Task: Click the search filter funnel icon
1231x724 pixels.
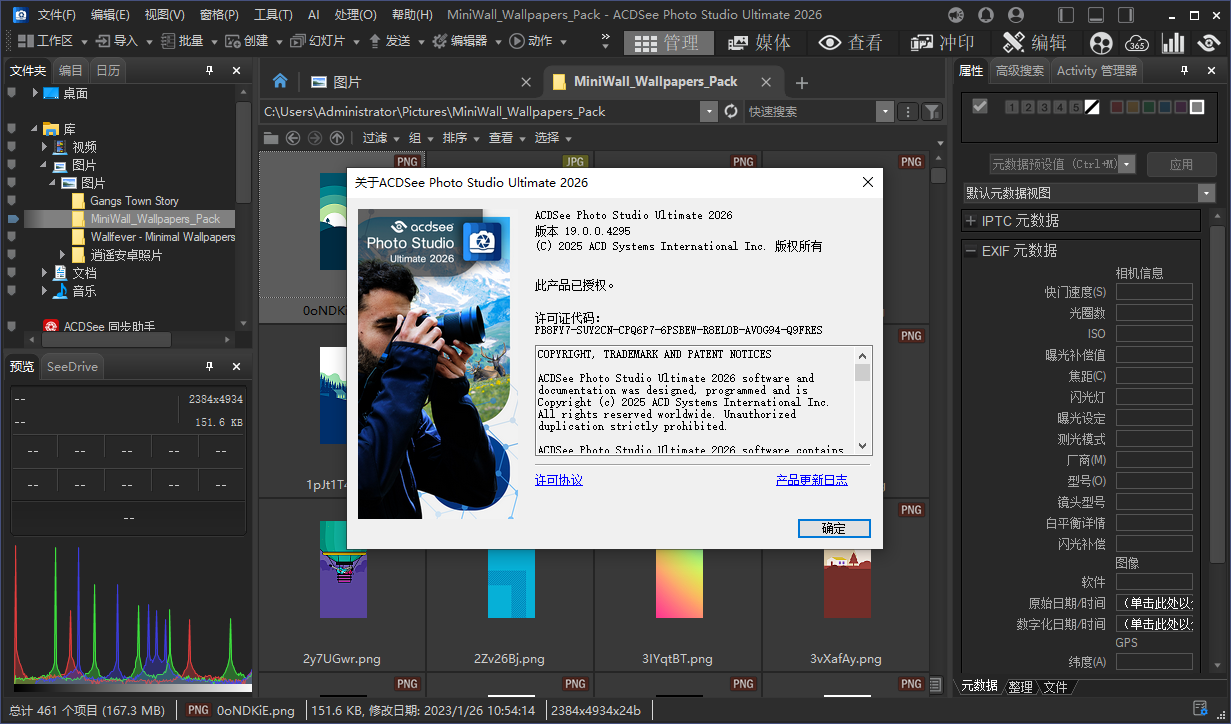Action: coord(931,112)
